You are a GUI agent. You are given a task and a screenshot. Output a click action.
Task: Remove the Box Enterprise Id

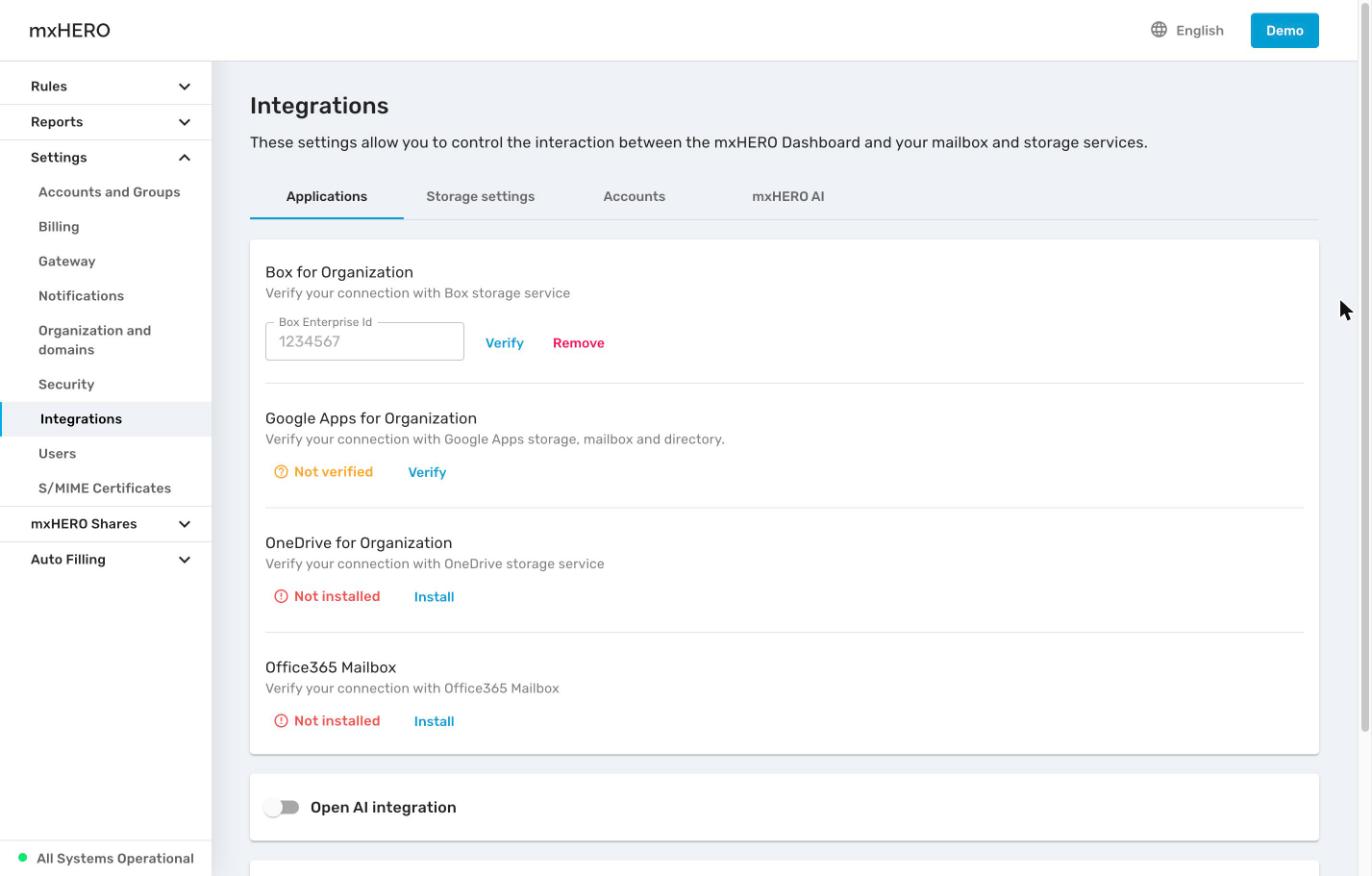(579, 343)
